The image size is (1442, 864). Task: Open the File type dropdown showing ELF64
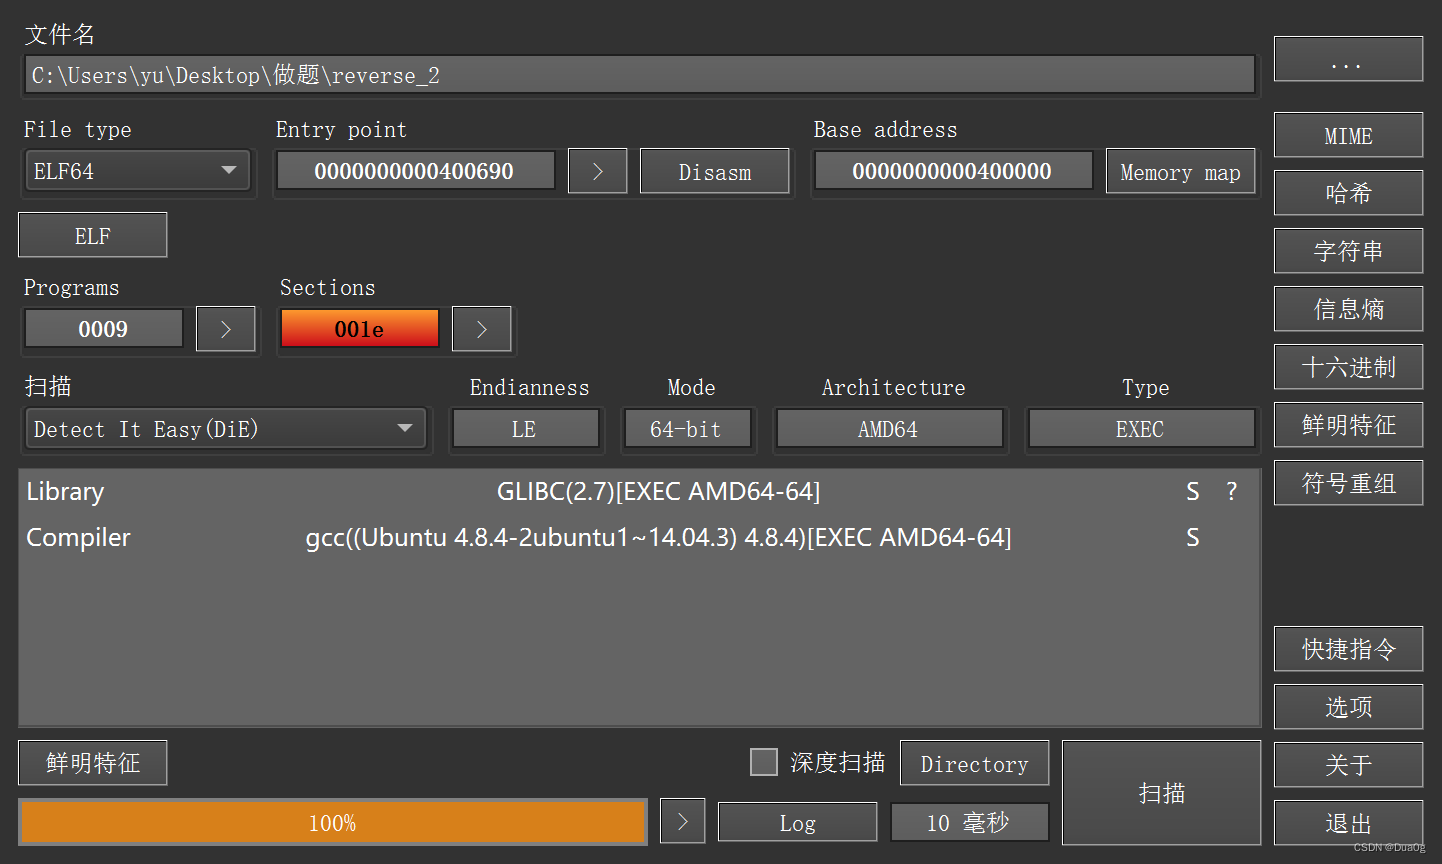click(x=137, y=170)
